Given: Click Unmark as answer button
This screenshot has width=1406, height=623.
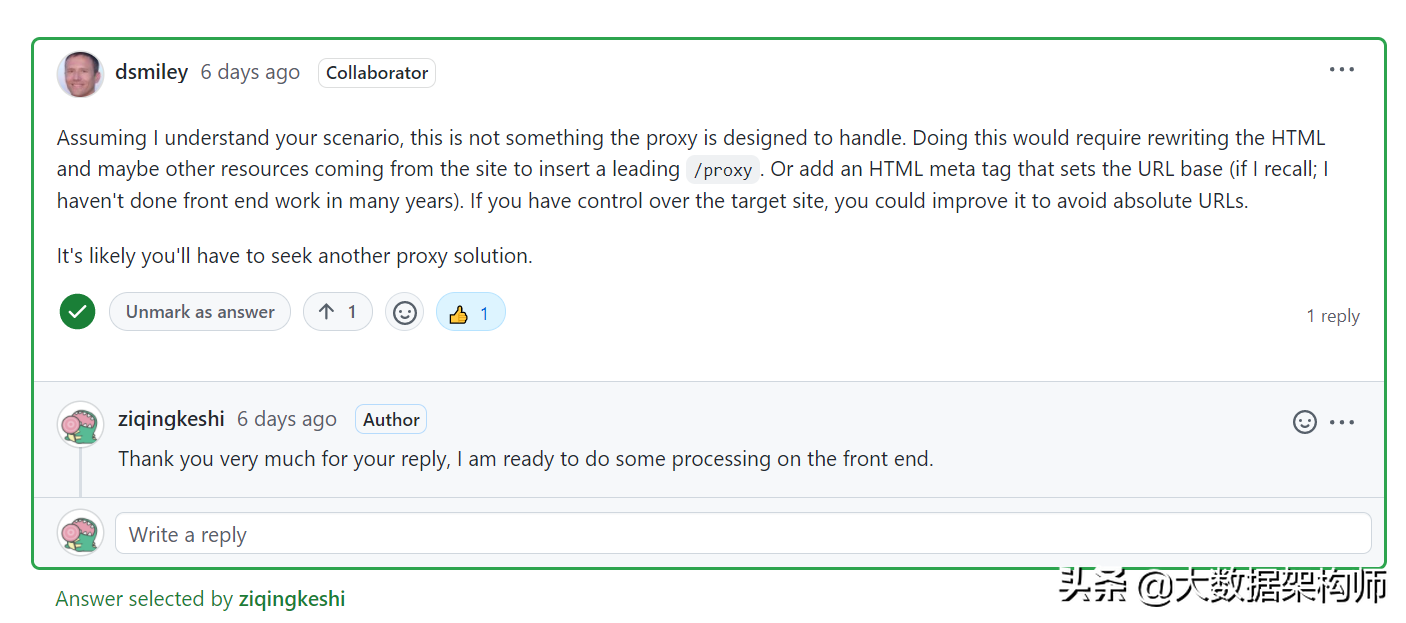Looking at the screenshot, I should click(x=200, y=312).
